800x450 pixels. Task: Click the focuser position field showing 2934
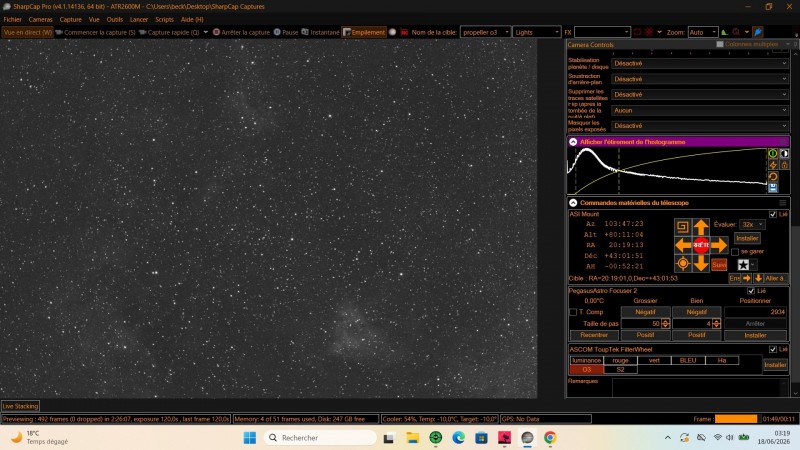[756, 312]
